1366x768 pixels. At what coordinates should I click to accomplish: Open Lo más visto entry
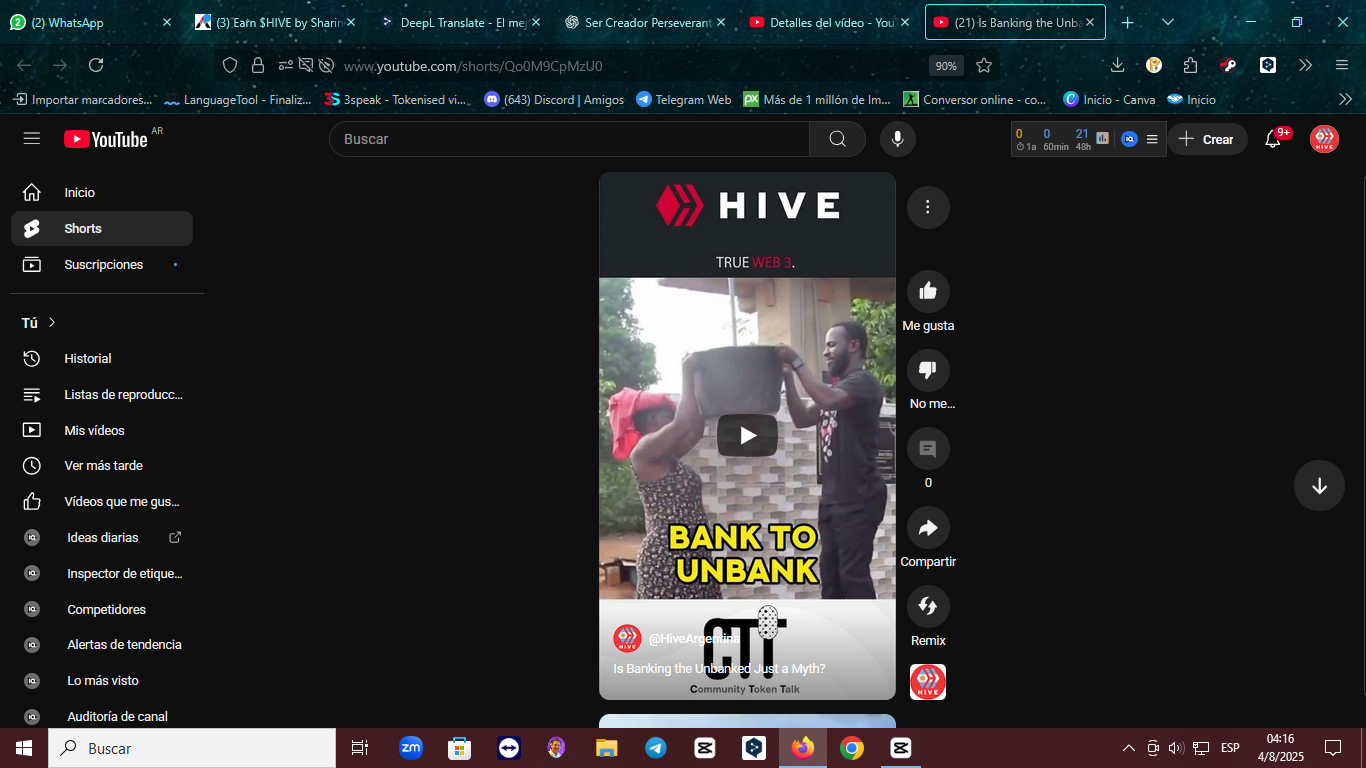[102, 680]
